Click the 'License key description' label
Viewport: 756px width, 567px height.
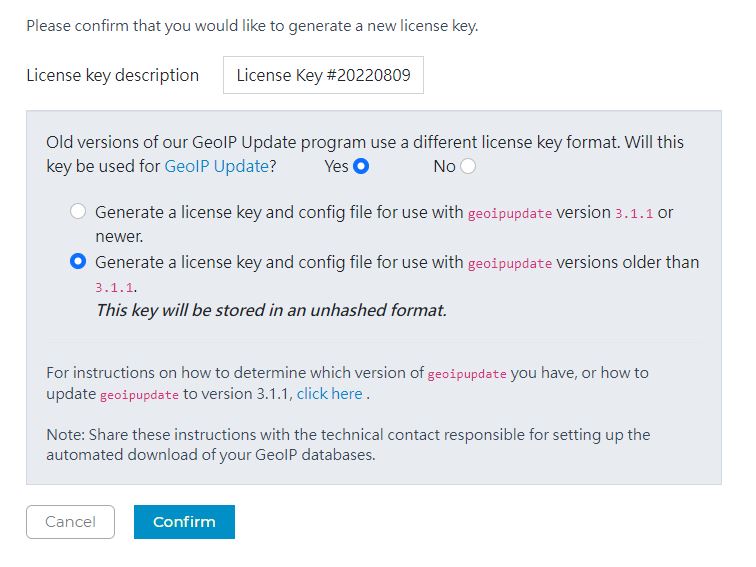click(113, 75)
